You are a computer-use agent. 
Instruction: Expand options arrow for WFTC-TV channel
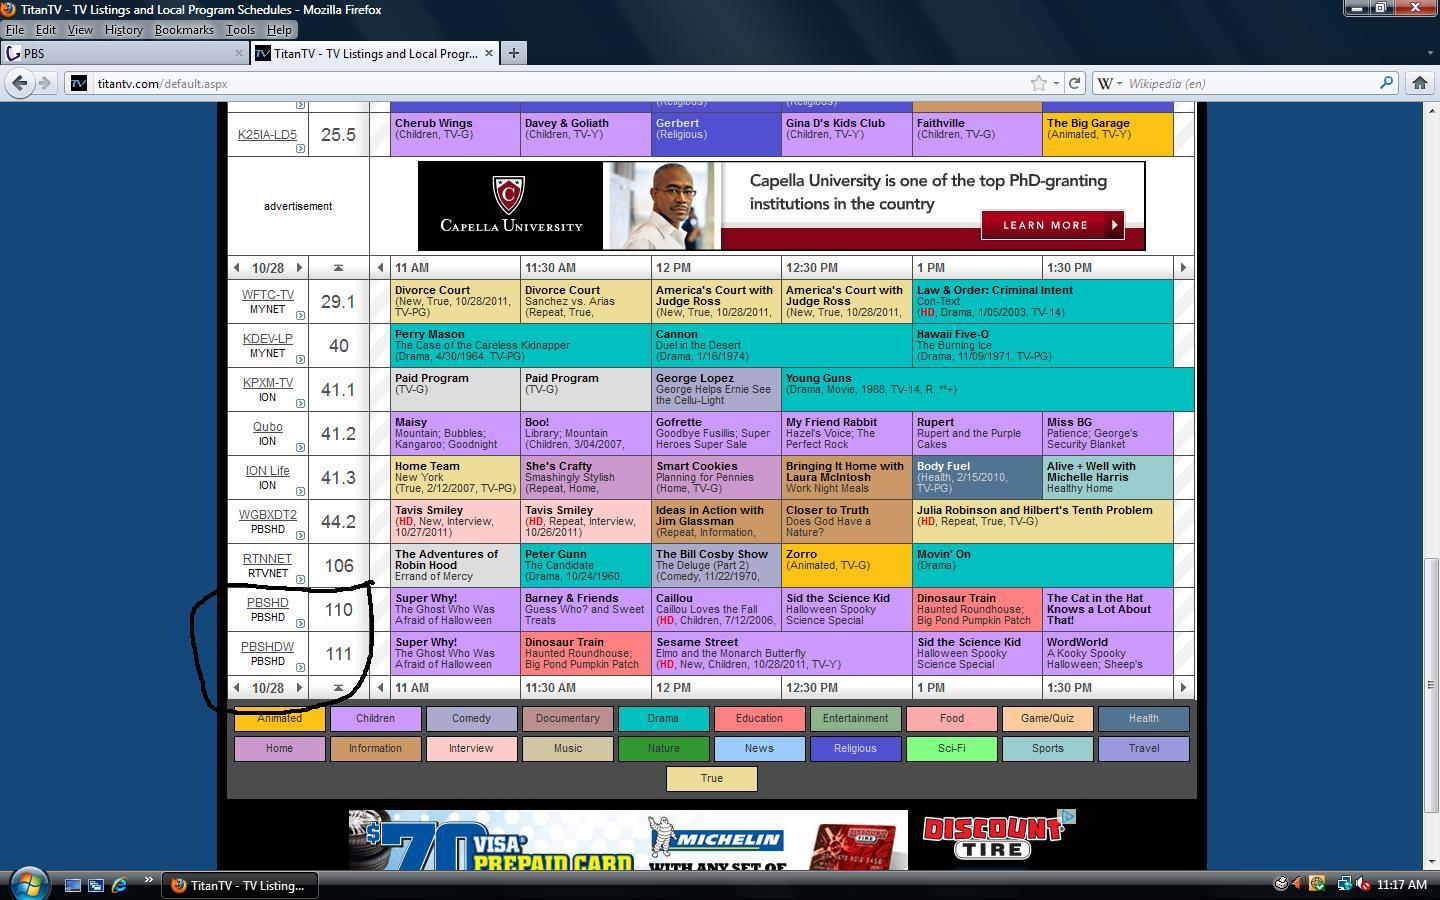coord(300,316)
